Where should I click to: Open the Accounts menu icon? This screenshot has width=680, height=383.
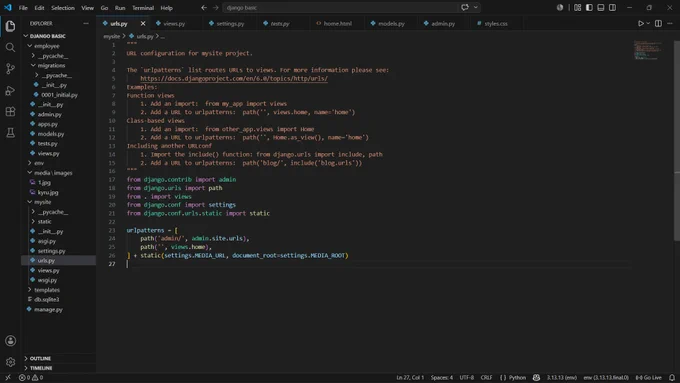tap(10, 340)
